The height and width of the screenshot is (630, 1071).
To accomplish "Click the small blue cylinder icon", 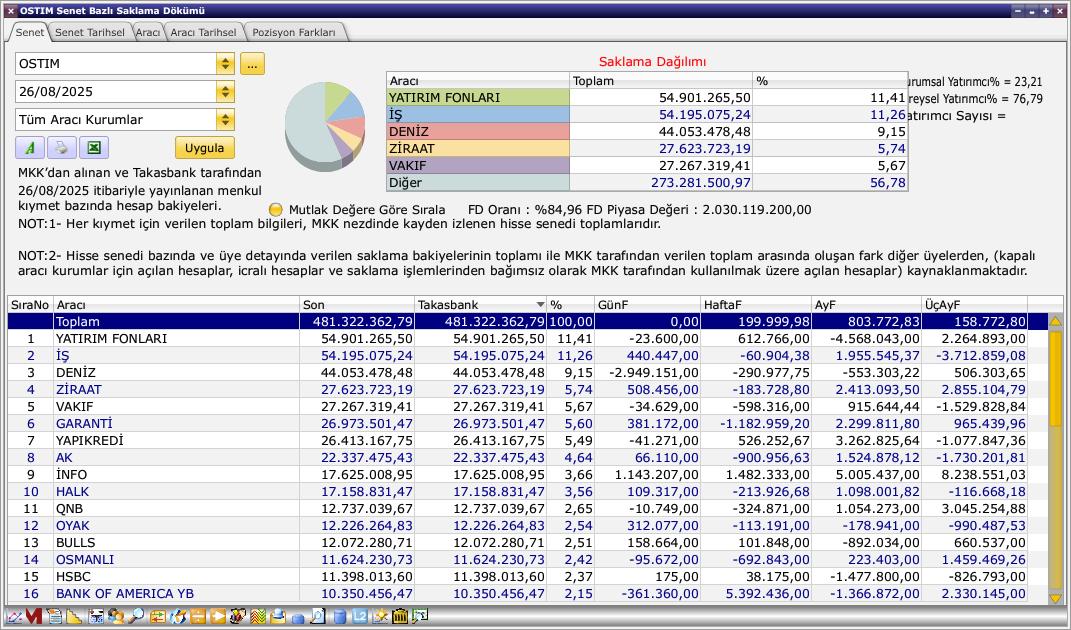I will (x=298, y=618).
